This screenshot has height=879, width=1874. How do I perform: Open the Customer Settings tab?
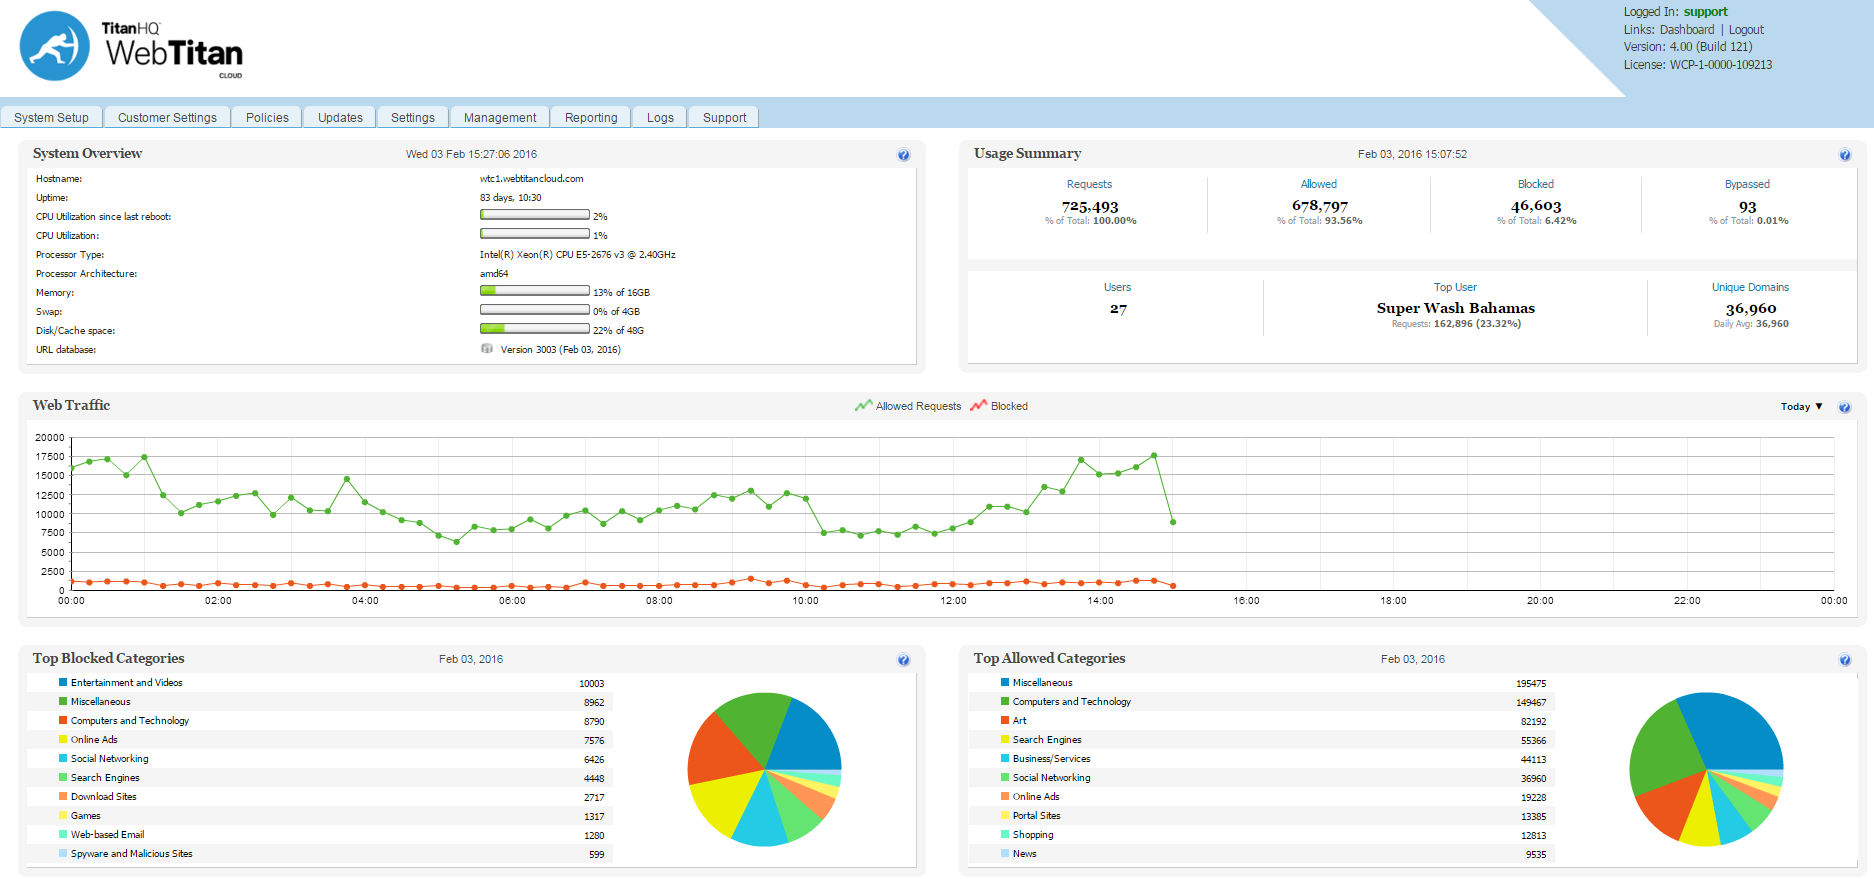click(167, 118)
